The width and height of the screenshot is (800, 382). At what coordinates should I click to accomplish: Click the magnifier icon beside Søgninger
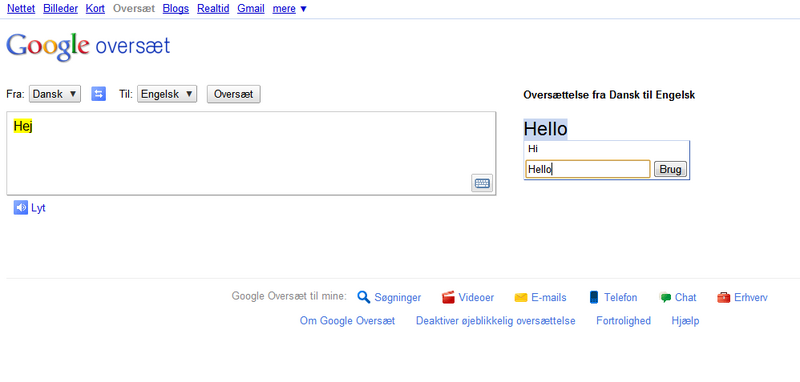(x=363, y=297)
